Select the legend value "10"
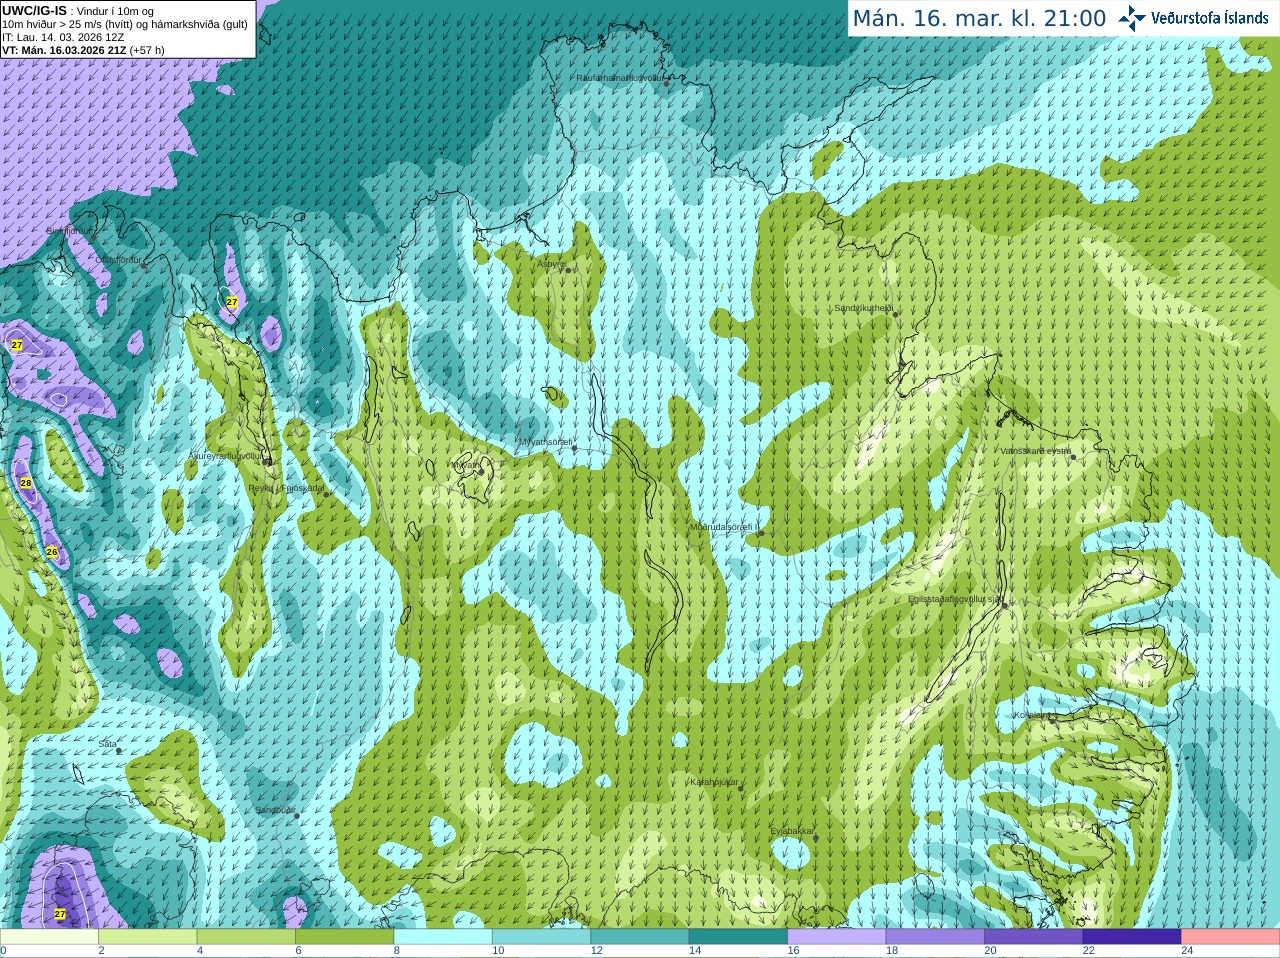The image size is (1280, 958). click(498, 951)
